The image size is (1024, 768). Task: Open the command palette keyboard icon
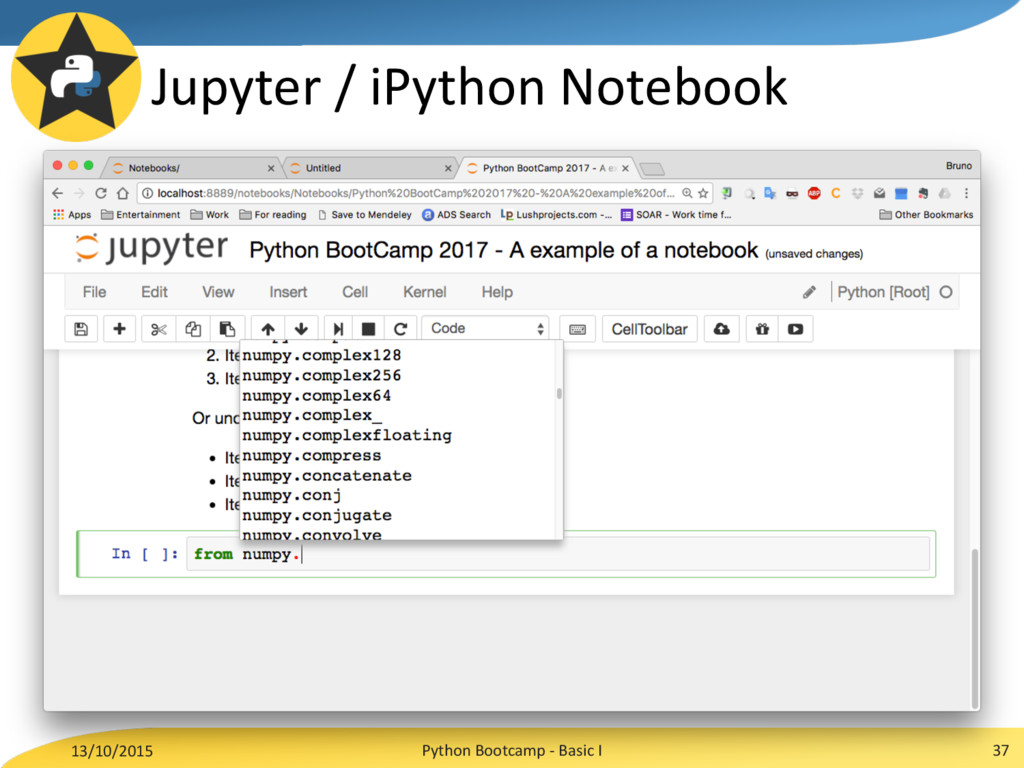(577, 329)
